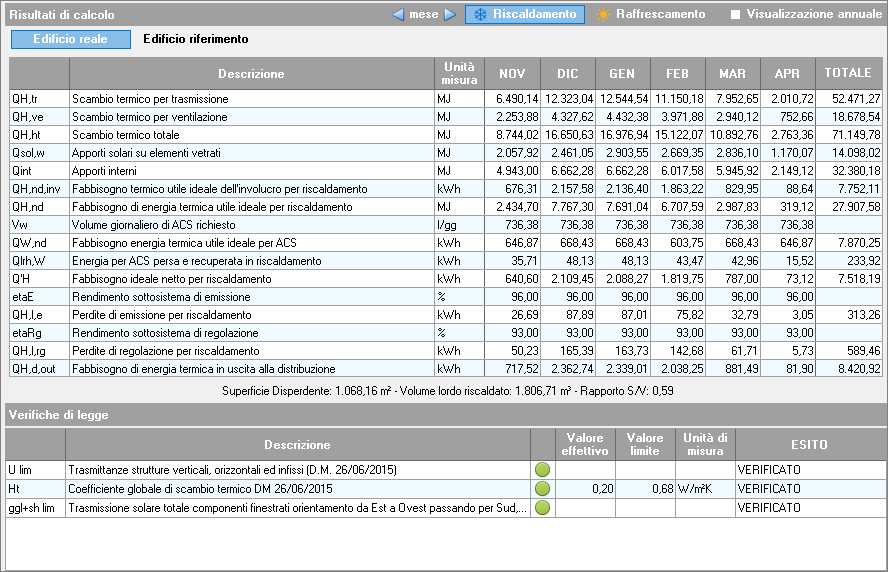Click the NOV column header

pyautogui.click(x=512, y=74)
